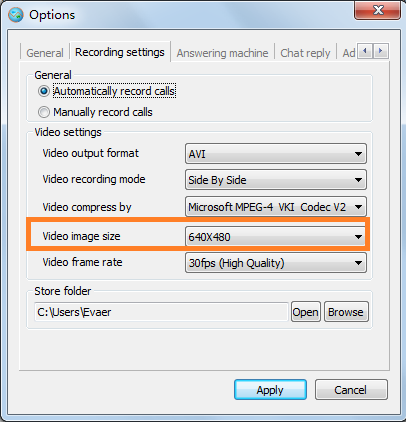
Task: Click the Evaer app icon in title bar
Action: tap(16, 15)
